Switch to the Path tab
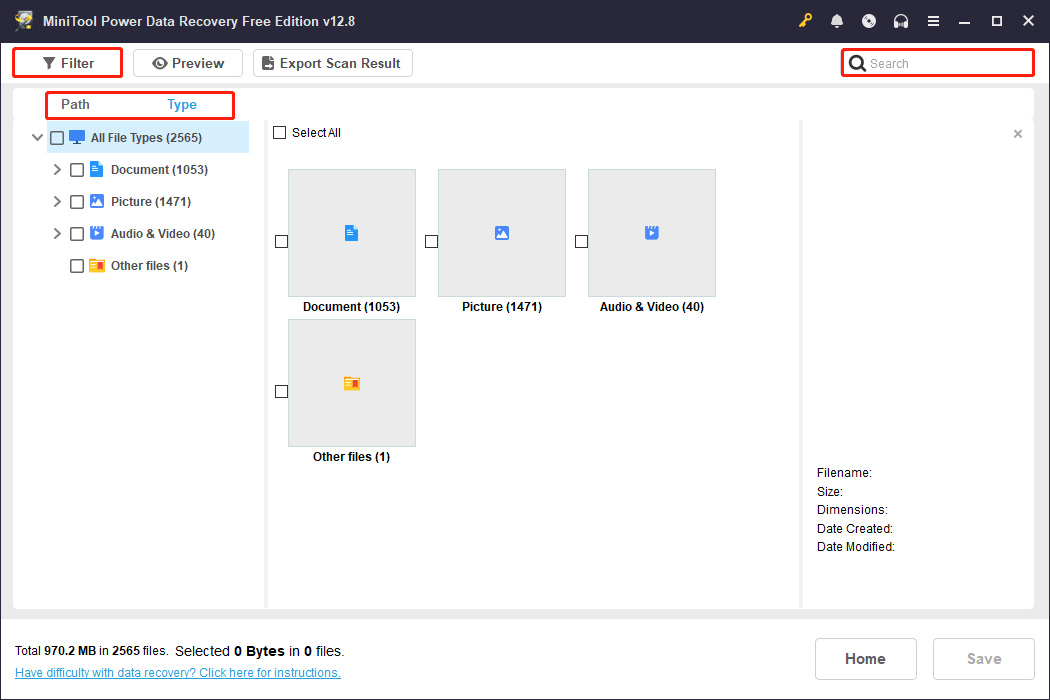The height and width of the screenshot is (700, 1050). 74,104
